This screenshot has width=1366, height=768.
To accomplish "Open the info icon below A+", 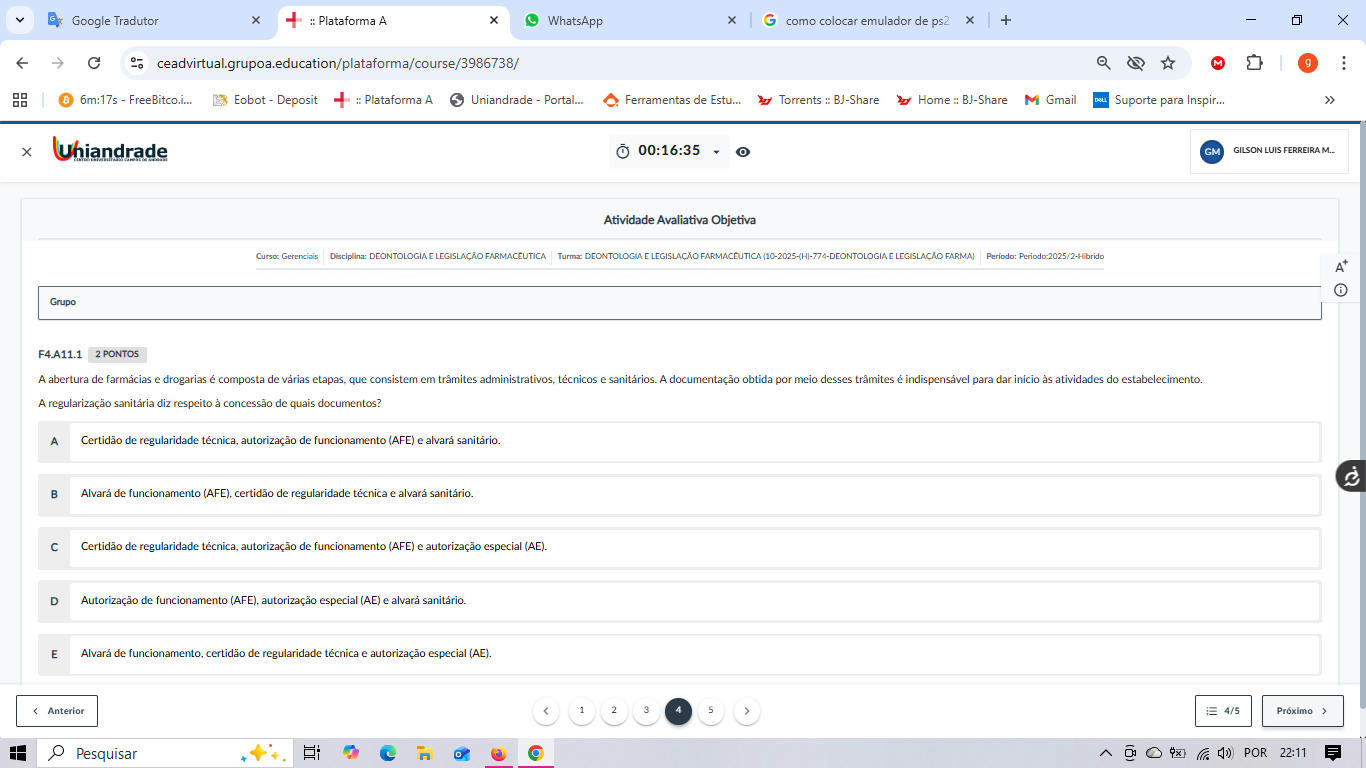I will pos(1341,290).
